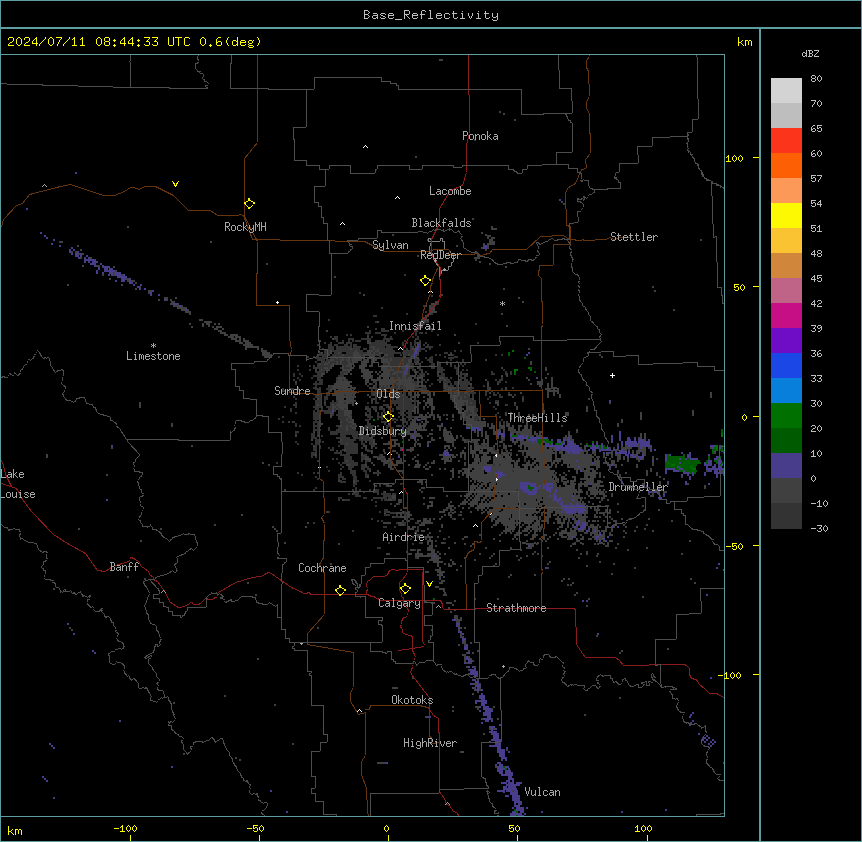Click the yellow V marker northeast of Calgary
The height and width of the screenshot is (842, 862).
pos(429,584)
